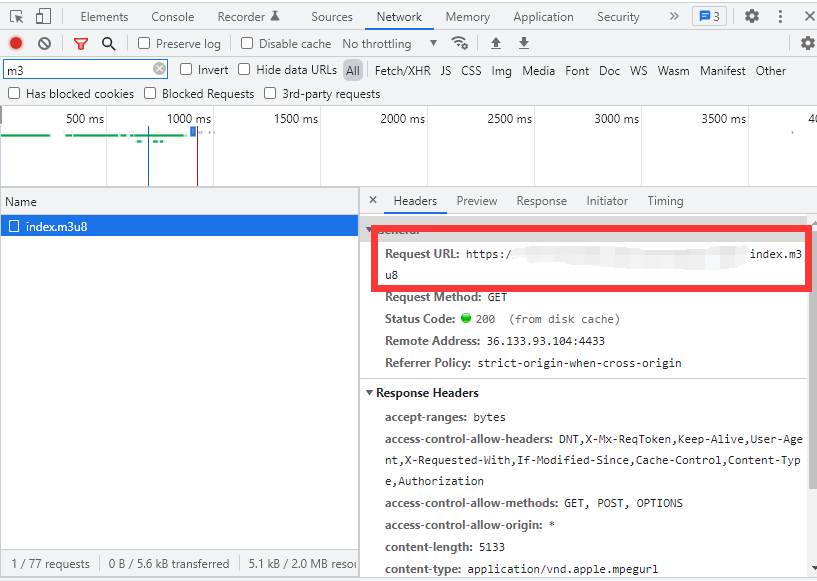Select the index.m3u8 request row
The height and width of the screenshot is (581, 817).
pyautogui.click(x=179, y=226)
